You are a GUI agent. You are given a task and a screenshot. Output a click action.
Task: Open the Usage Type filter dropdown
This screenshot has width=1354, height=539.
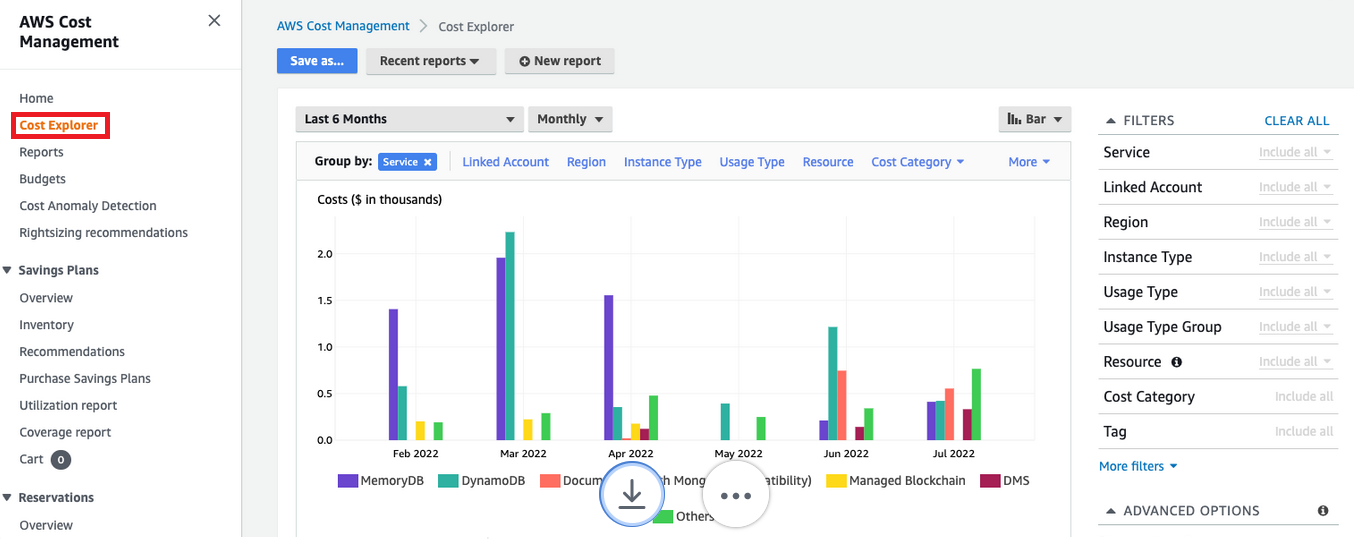pyautogui.click(x=1295, y=292)
